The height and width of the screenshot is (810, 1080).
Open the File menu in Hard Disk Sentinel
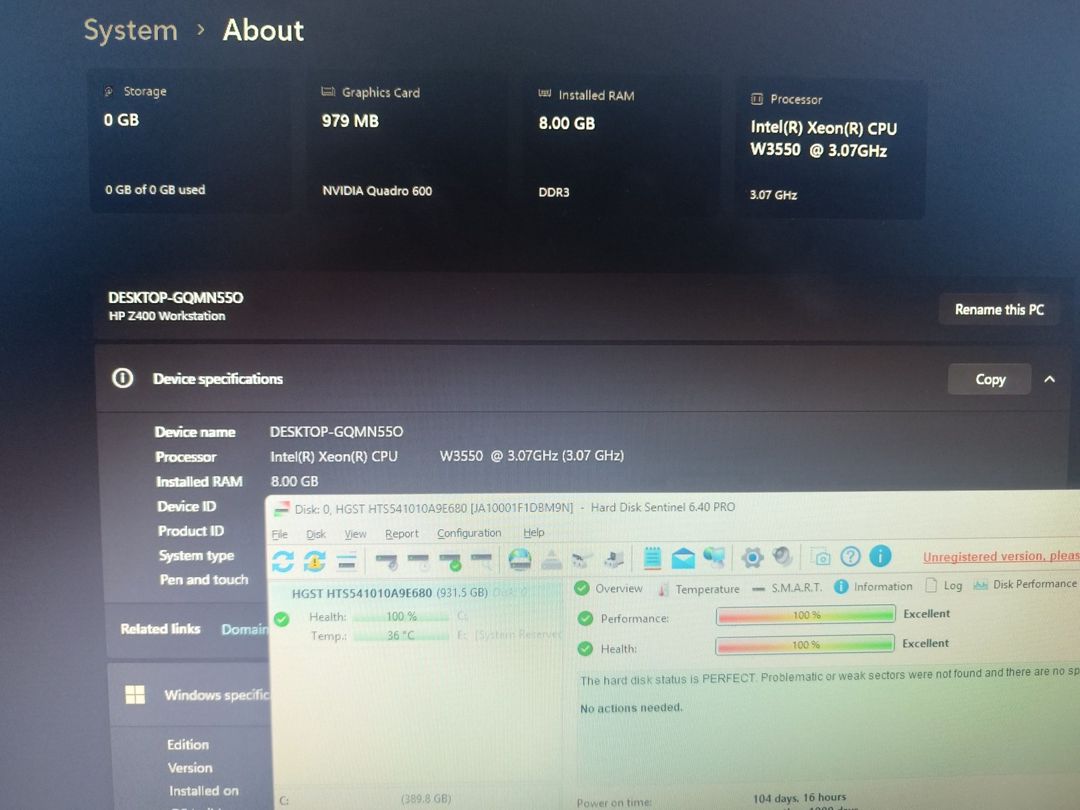[280, 534]
